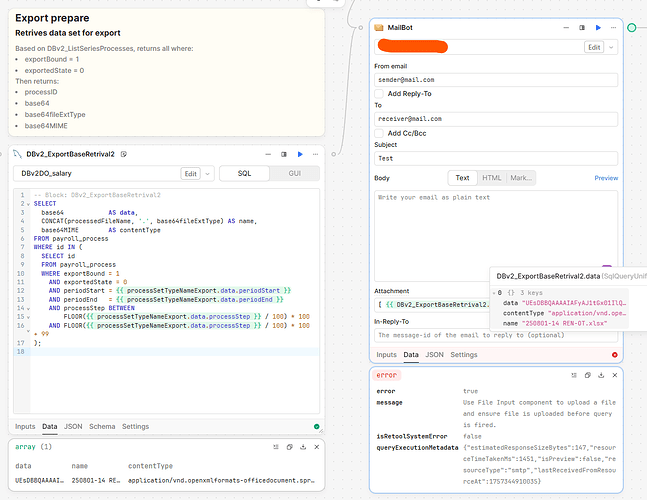The image size is (647, 500).
Task: Collapse the MailBot block with minimize icon
Action: pos(564,28)
